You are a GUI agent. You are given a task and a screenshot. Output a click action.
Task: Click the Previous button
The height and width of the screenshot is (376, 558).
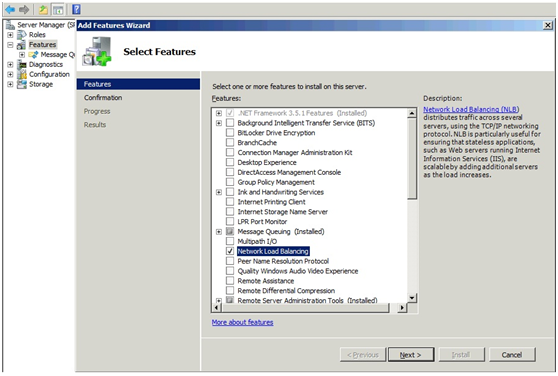363,355
